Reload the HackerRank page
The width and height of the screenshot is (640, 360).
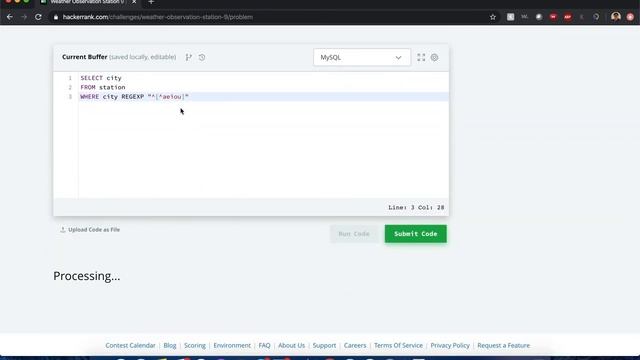coord(38,17)
